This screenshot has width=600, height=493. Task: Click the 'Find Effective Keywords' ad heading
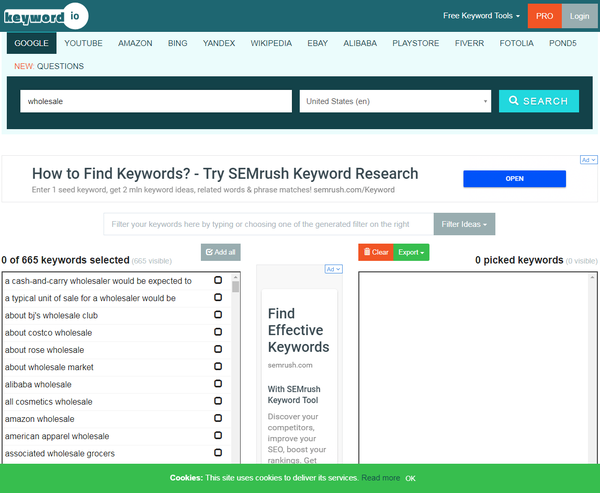tap(298, 330)
